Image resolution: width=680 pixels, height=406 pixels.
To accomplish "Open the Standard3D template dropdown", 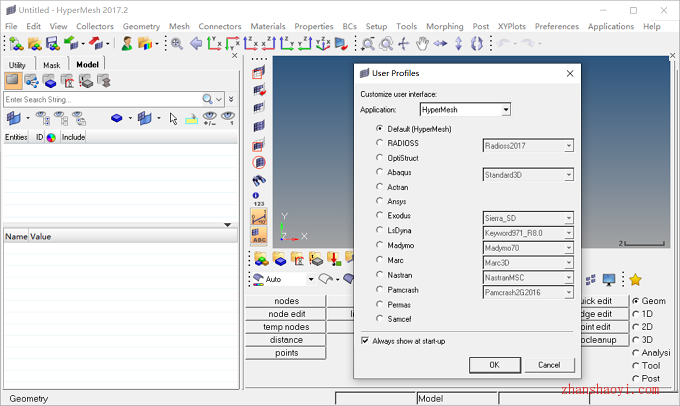I will pos(528,175).
